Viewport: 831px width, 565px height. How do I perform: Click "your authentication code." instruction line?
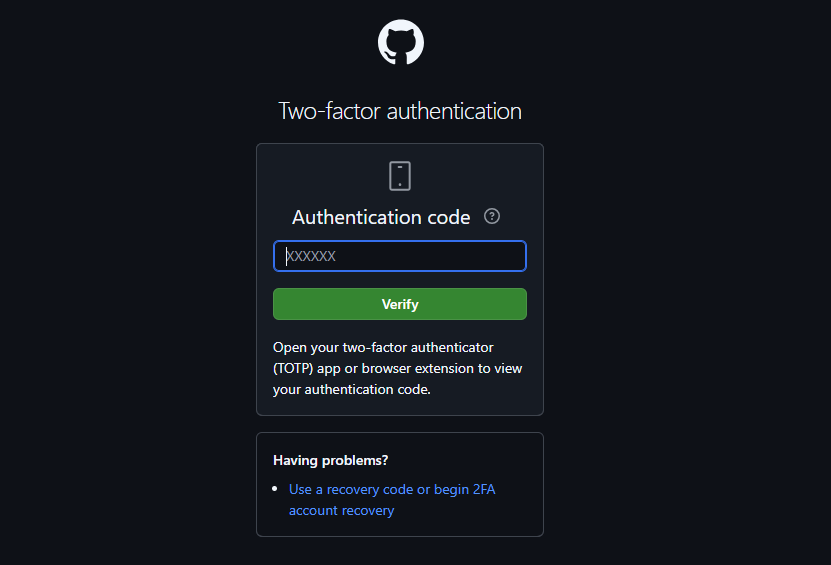351,389
